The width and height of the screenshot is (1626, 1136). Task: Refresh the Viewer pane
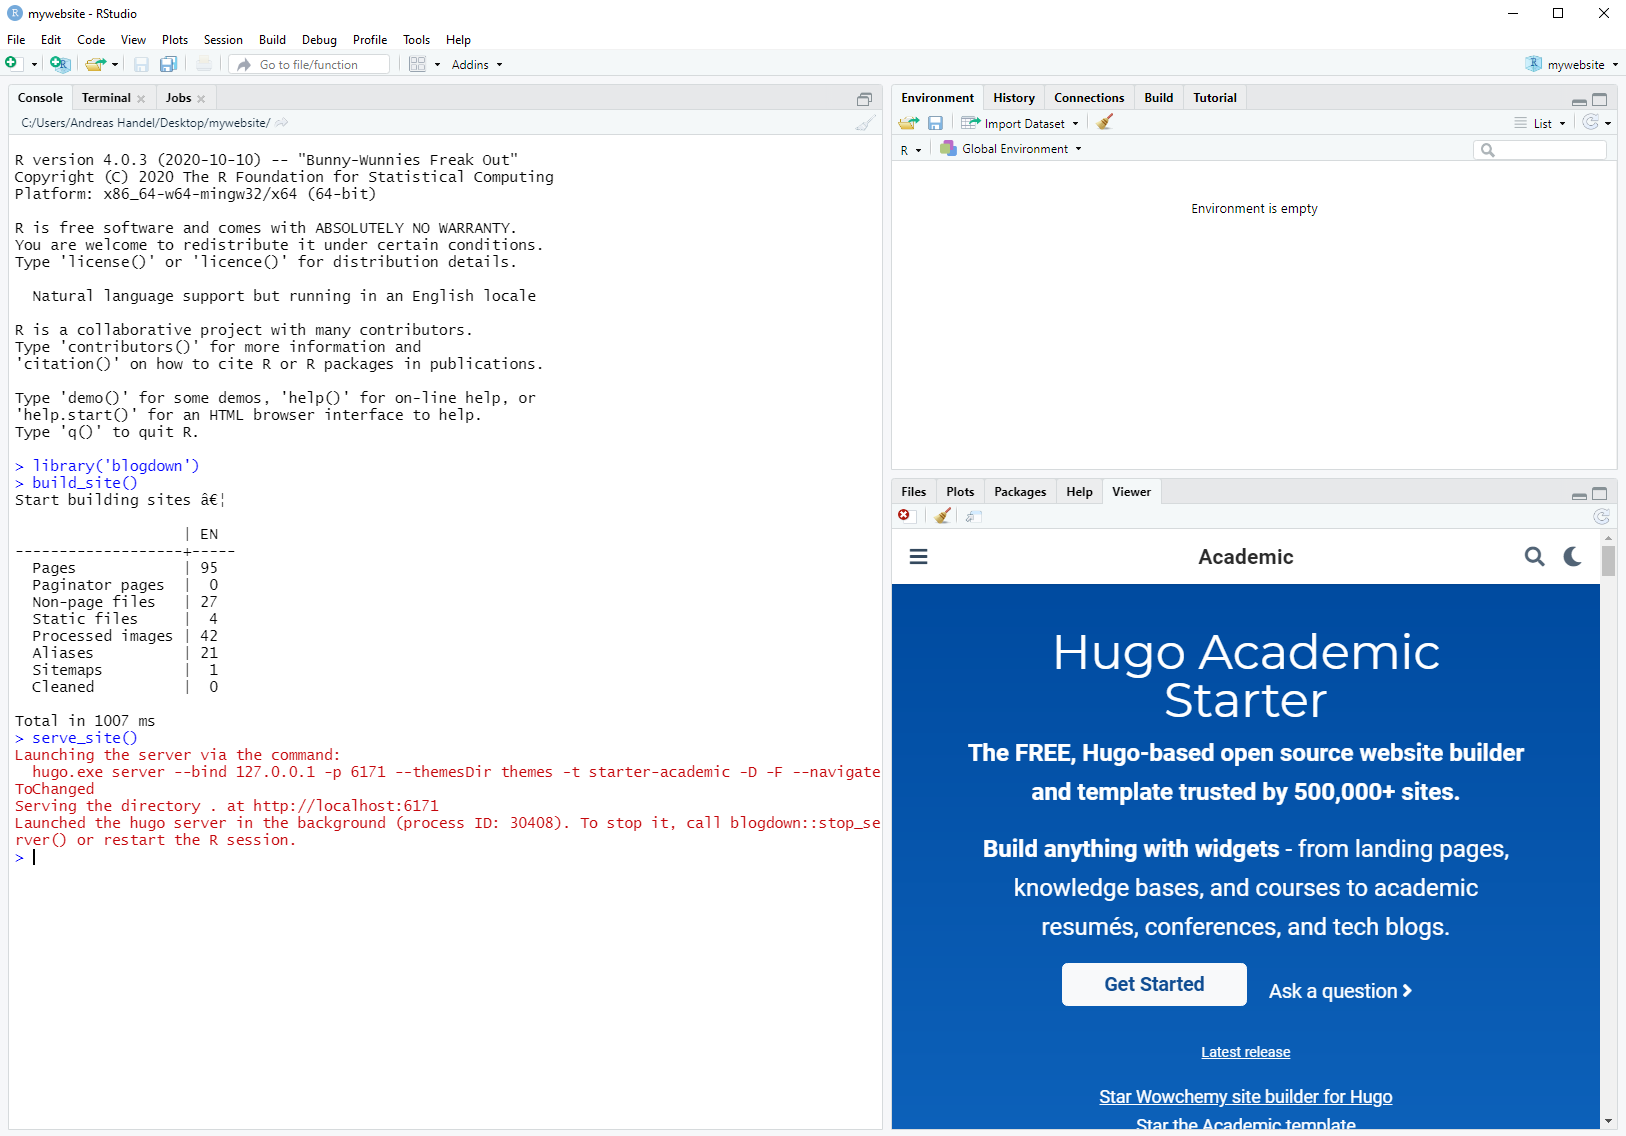[x=1601, y=516]
